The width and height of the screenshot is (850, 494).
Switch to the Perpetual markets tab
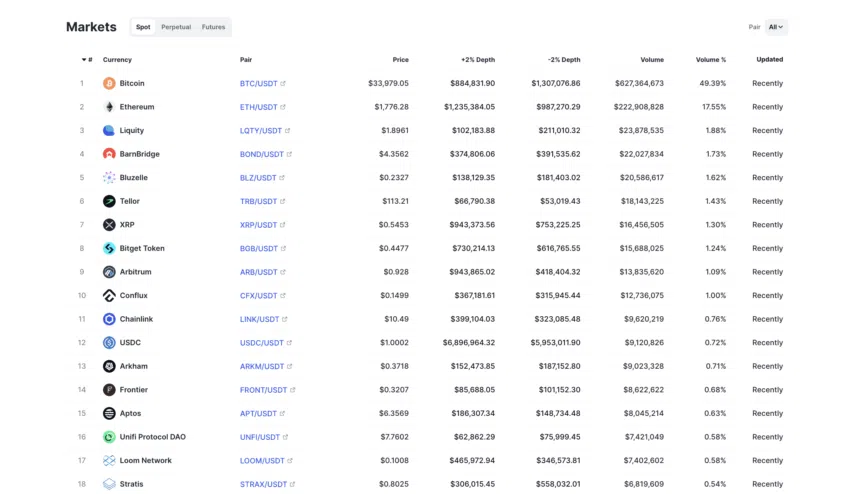click(x=176, y=27)
